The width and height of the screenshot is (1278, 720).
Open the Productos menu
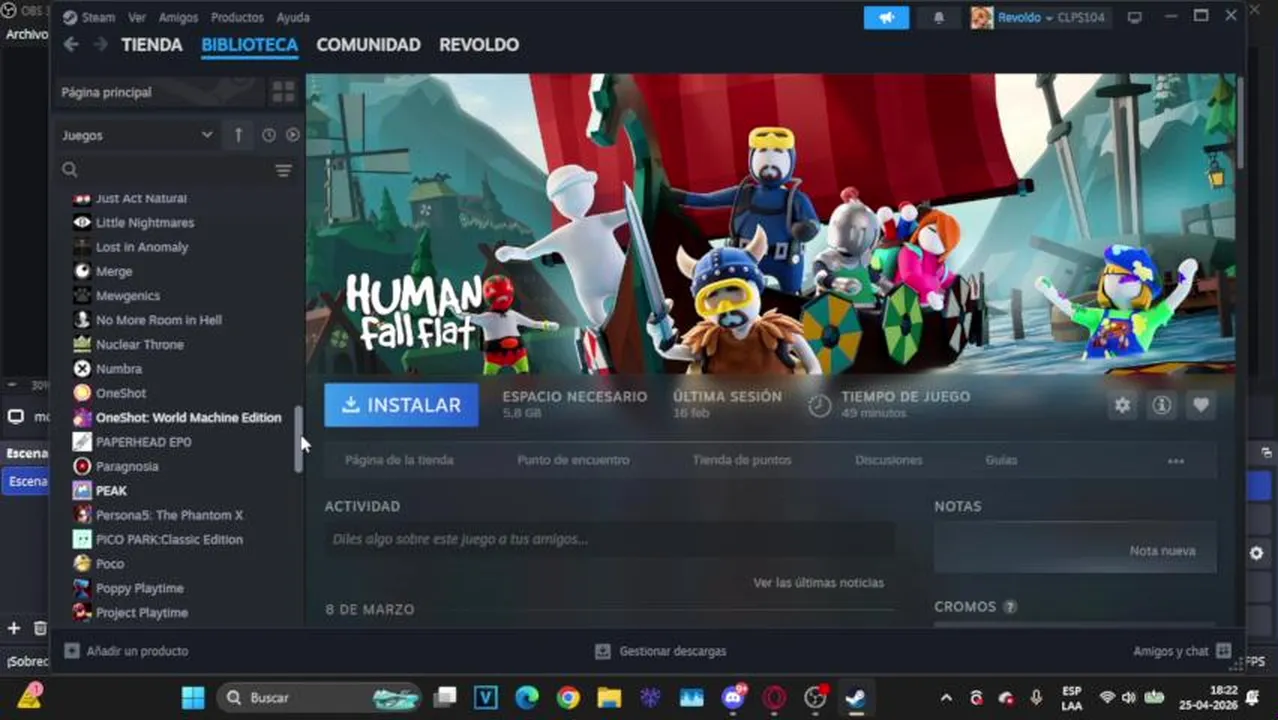(237, 18)
